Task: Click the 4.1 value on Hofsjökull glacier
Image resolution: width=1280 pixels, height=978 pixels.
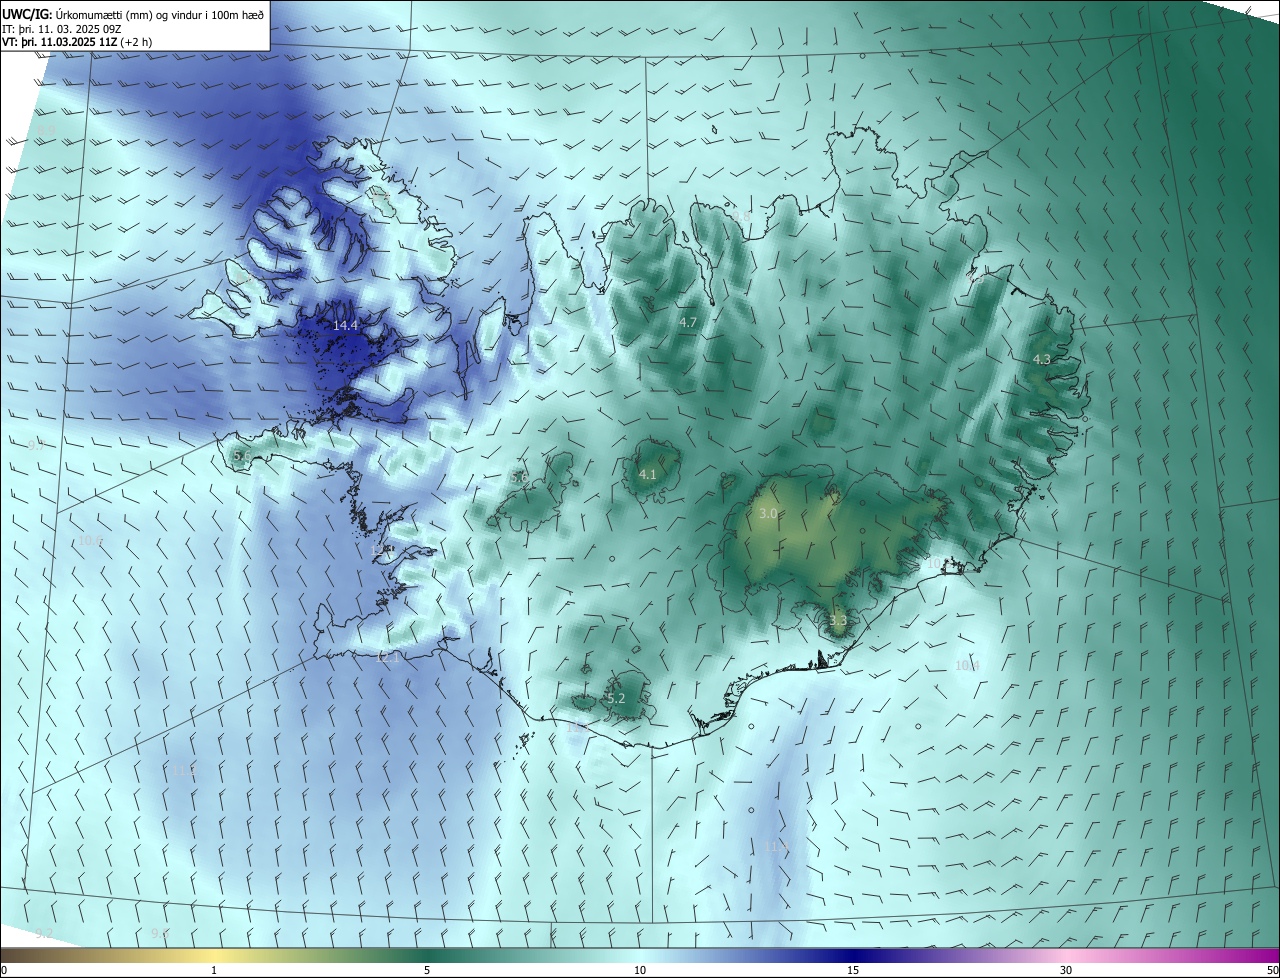Action: click(x=648, y=475)
